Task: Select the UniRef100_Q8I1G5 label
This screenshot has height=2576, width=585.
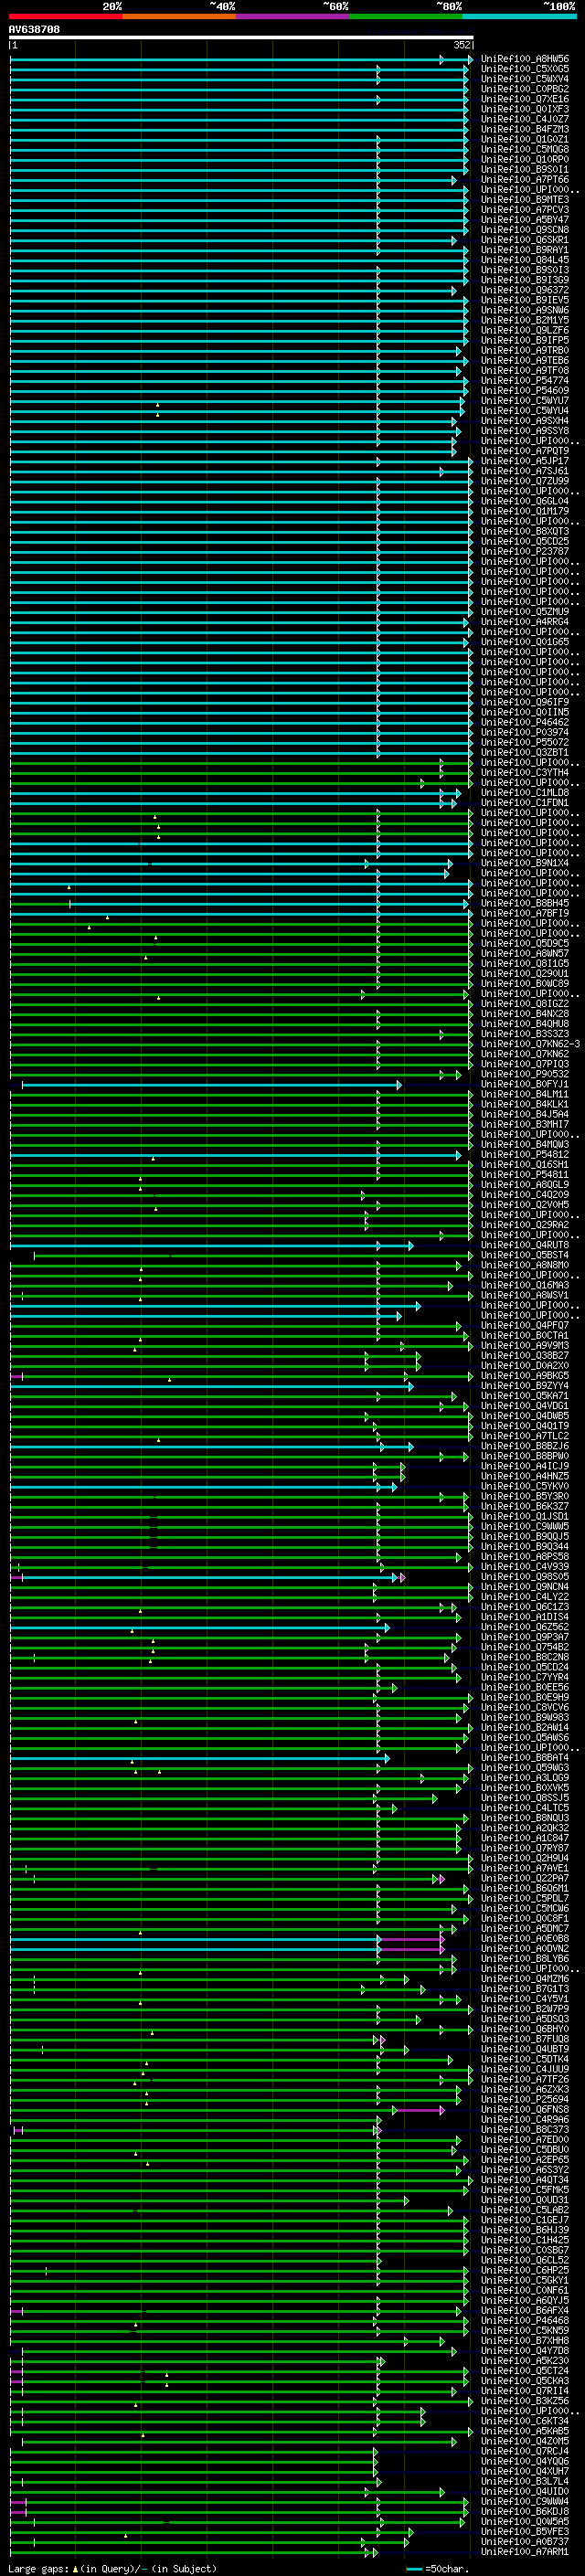Action: coord(525,963)
